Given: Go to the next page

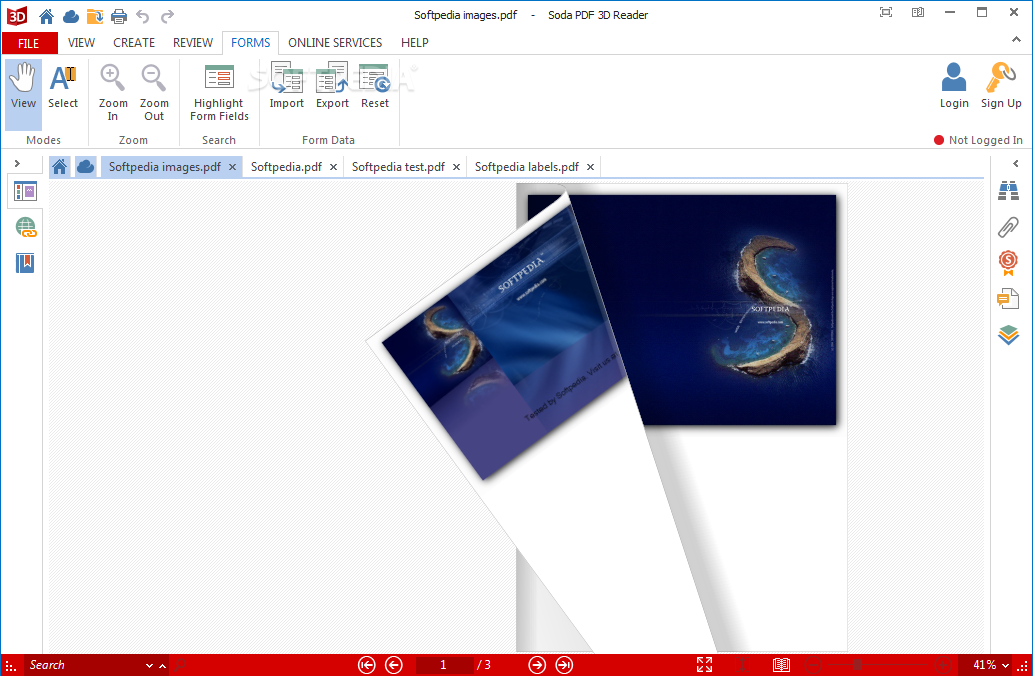Looking at the screenshot, I should (537, 665).
